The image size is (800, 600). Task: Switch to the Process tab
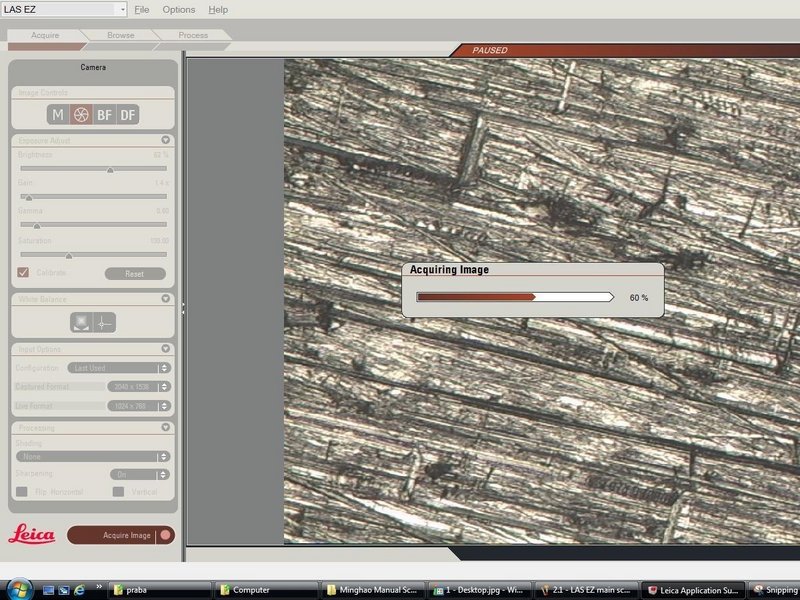click(x=193, y=35)
